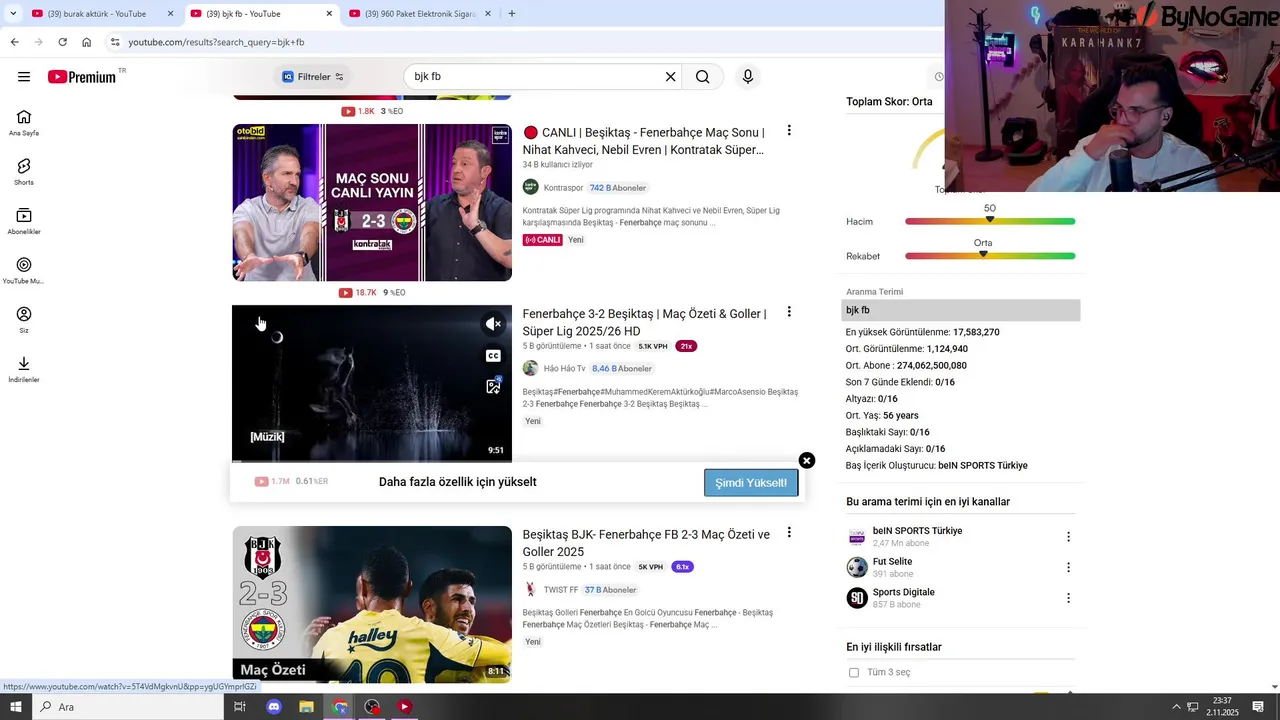Open Windows Start menu
The height and width of the screenshot is (720, 1280).
coord(16,707)
